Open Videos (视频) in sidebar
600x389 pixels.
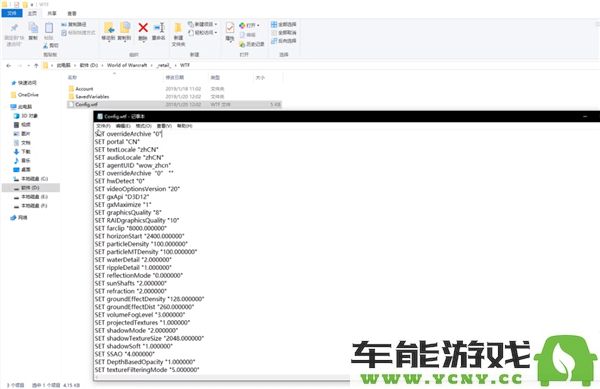point(22,125)
